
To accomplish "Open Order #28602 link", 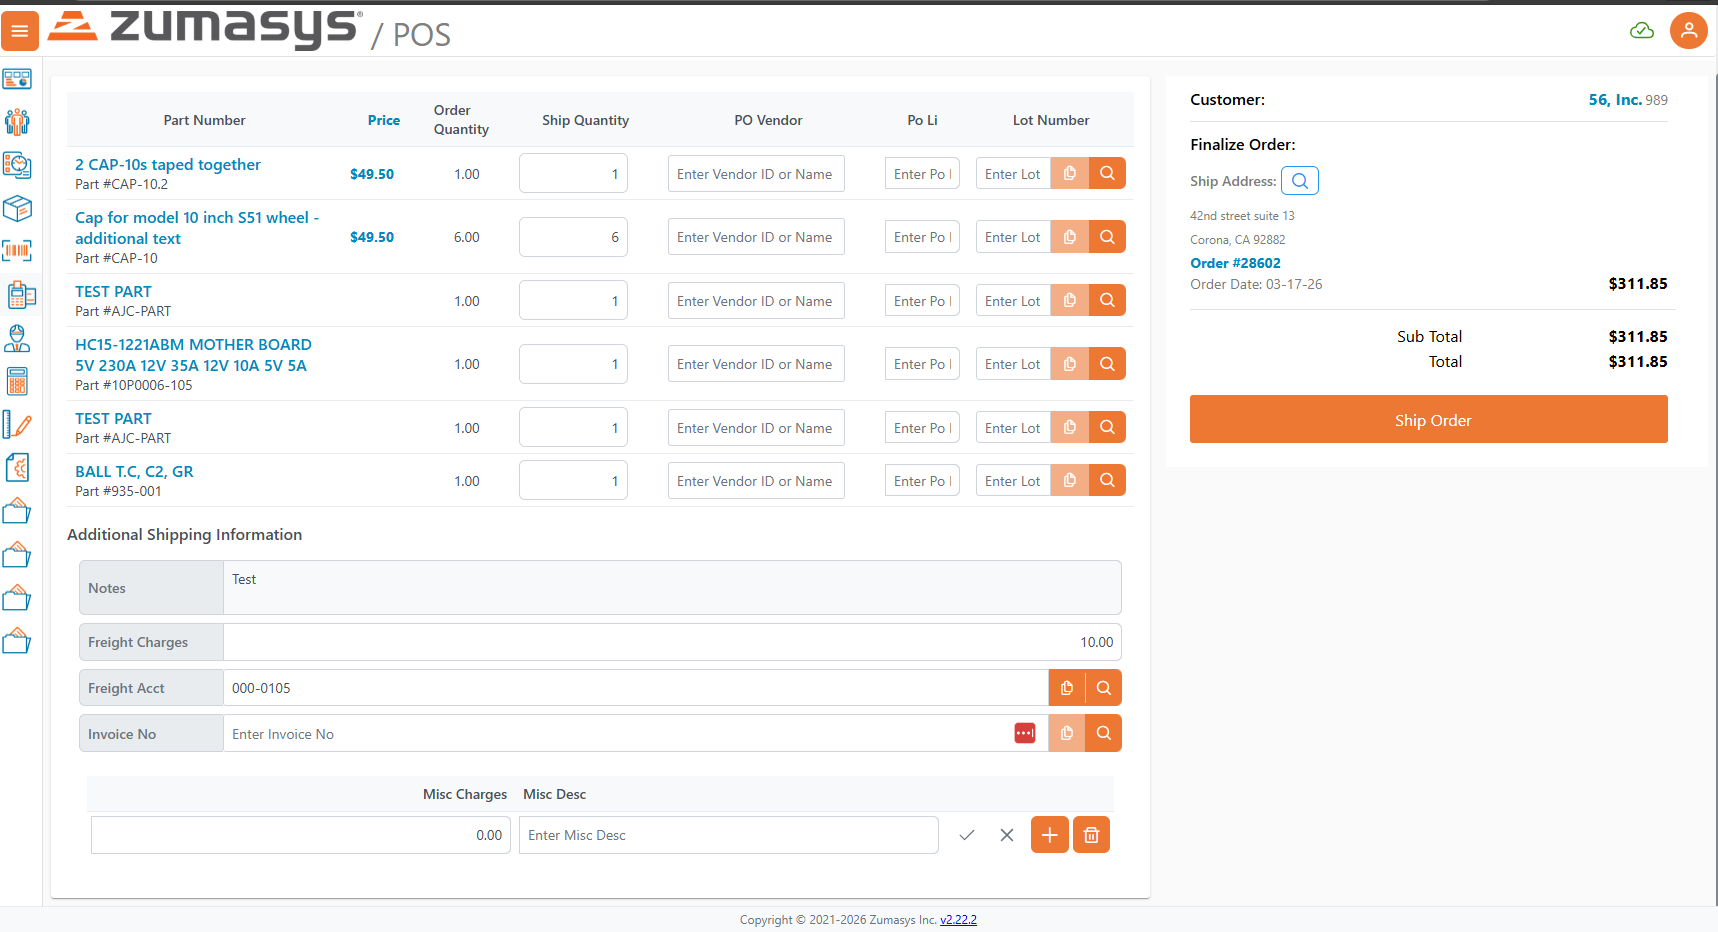I will (x=1235, y=263).
